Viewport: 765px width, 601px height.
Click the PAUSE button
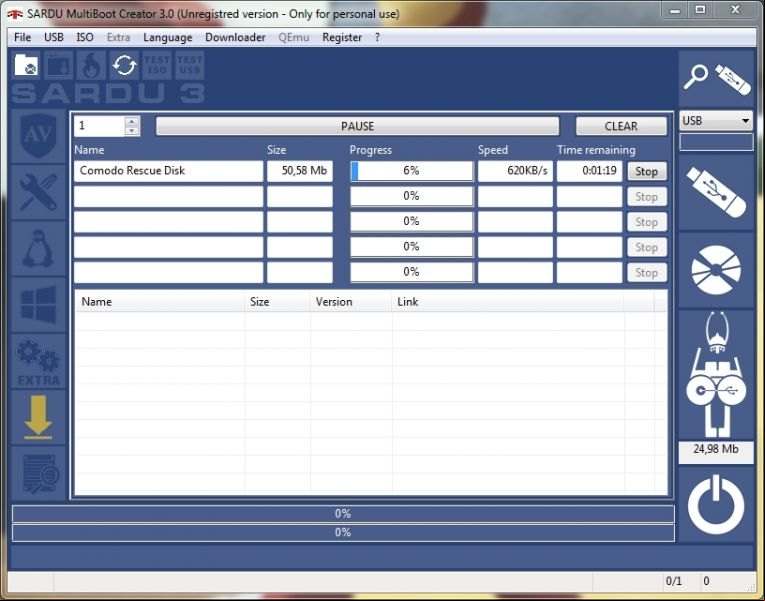click(357, 126)
